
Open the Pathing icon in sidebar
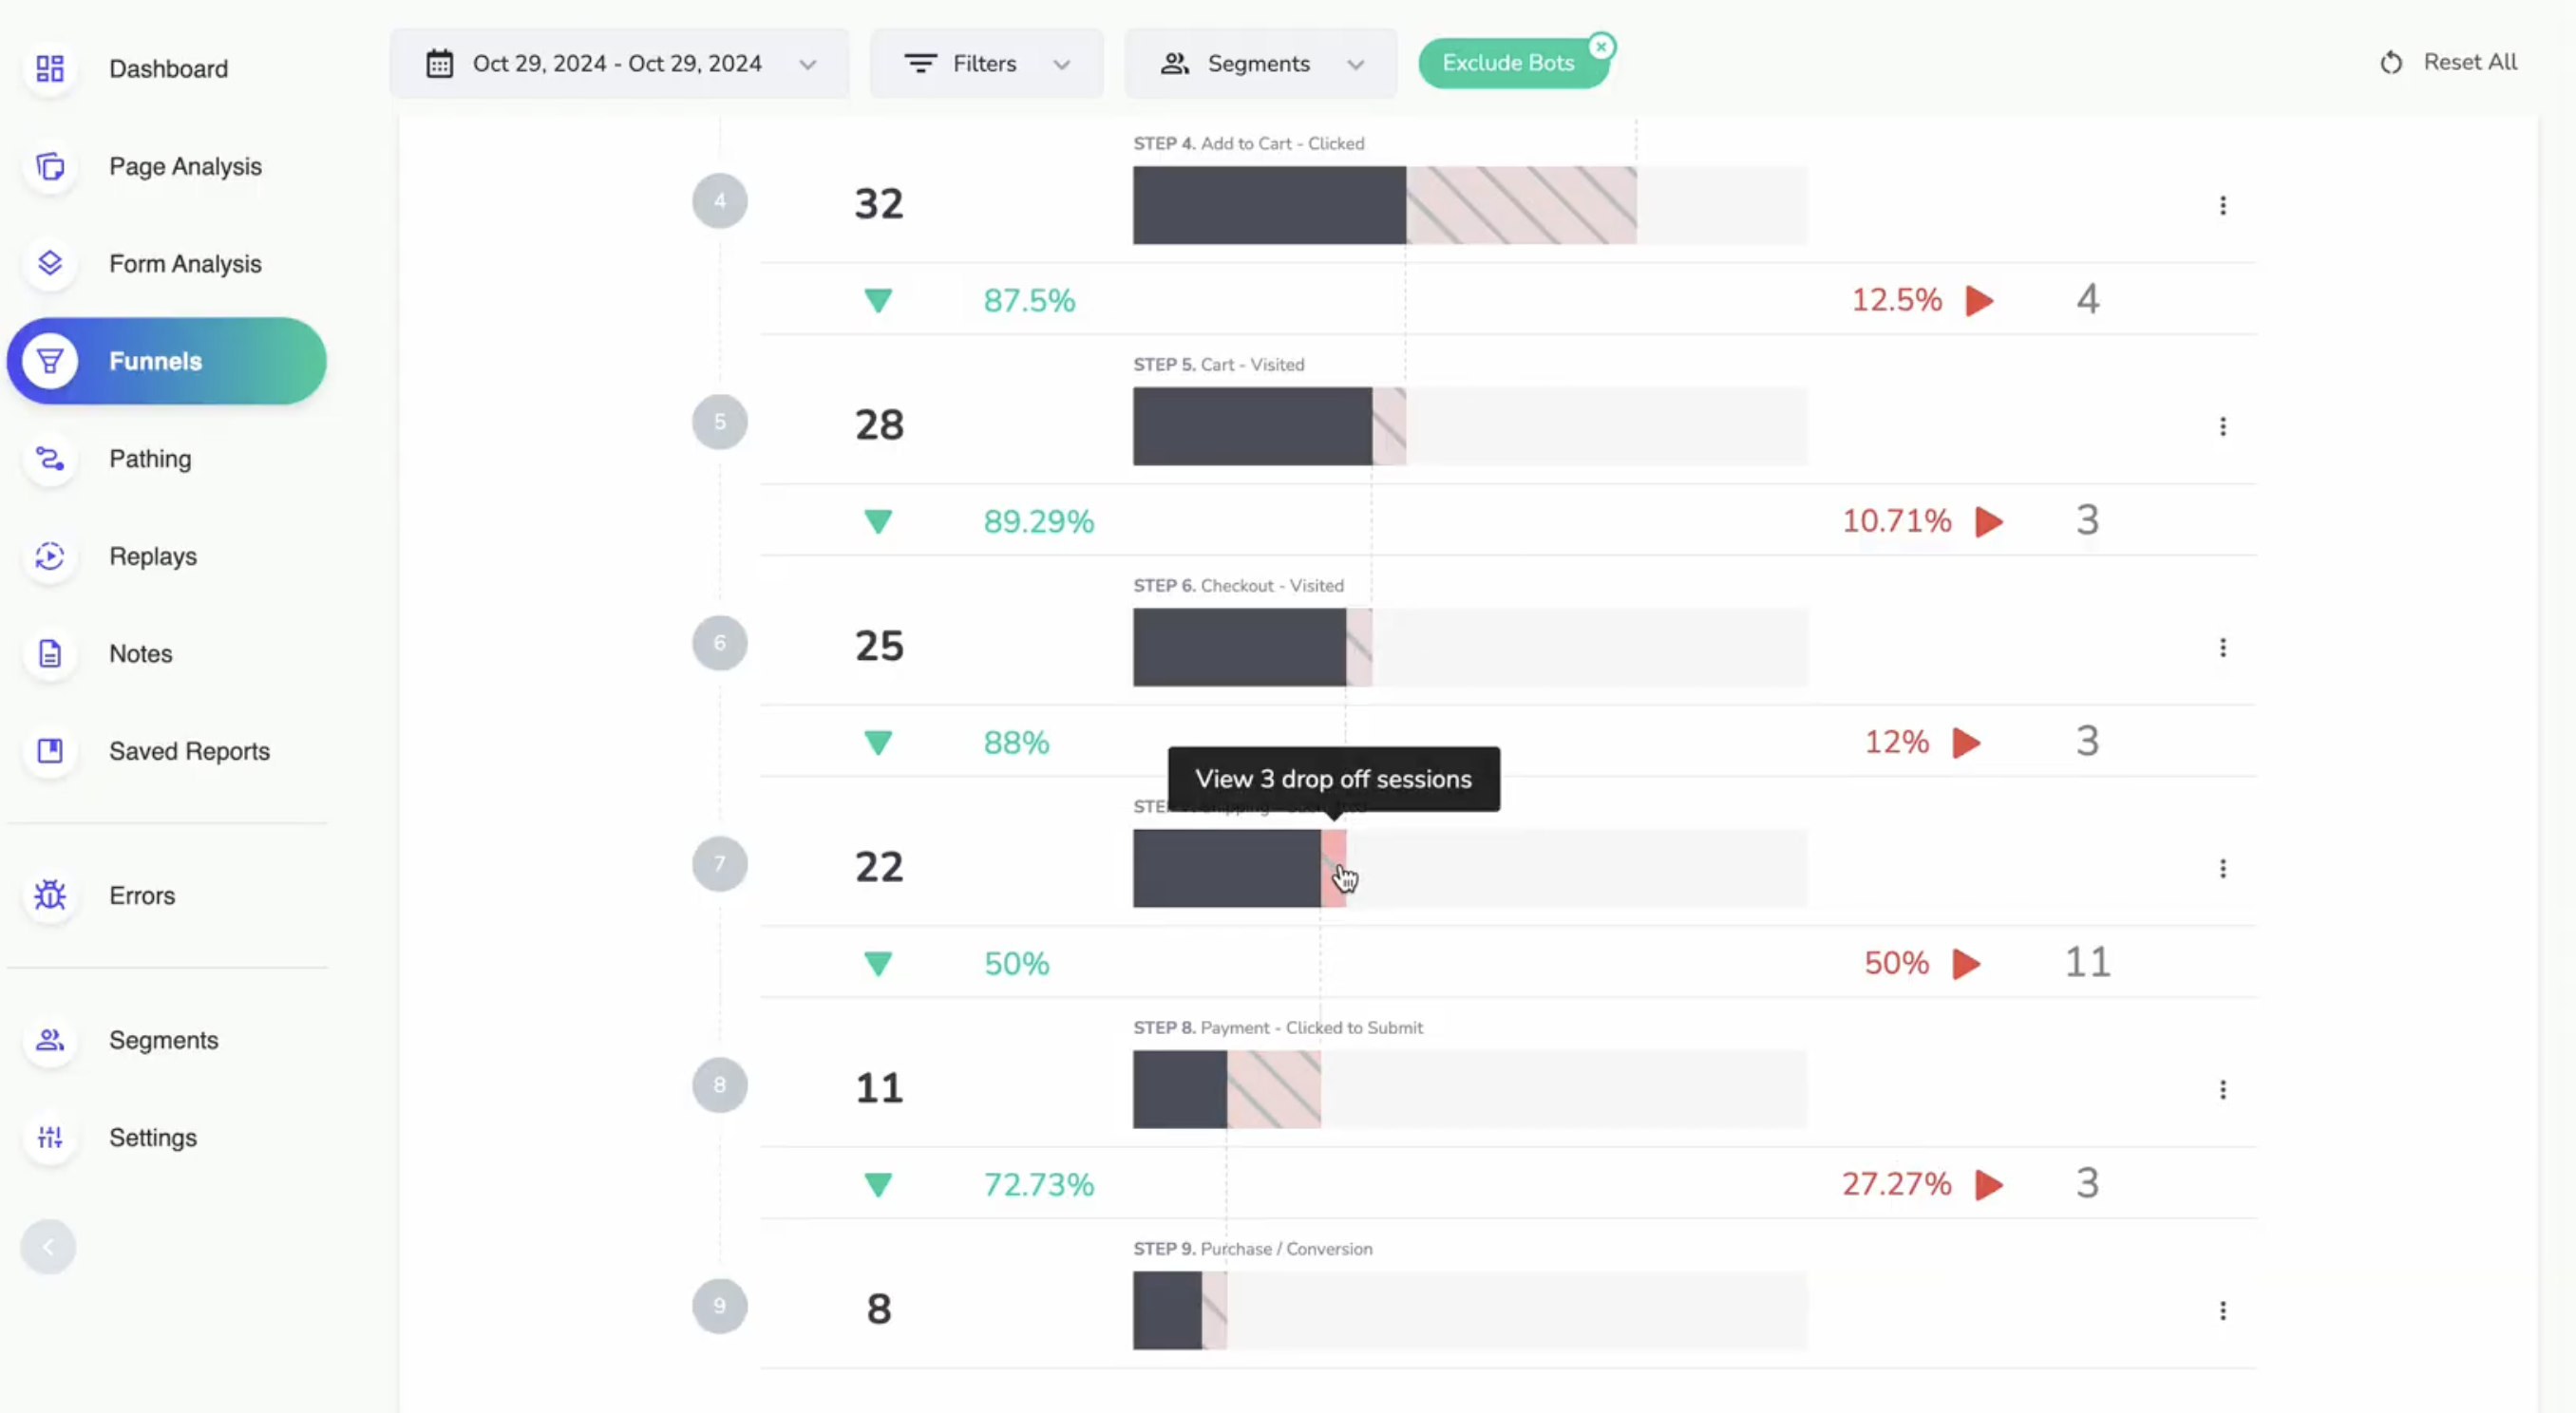coord(50,459)
